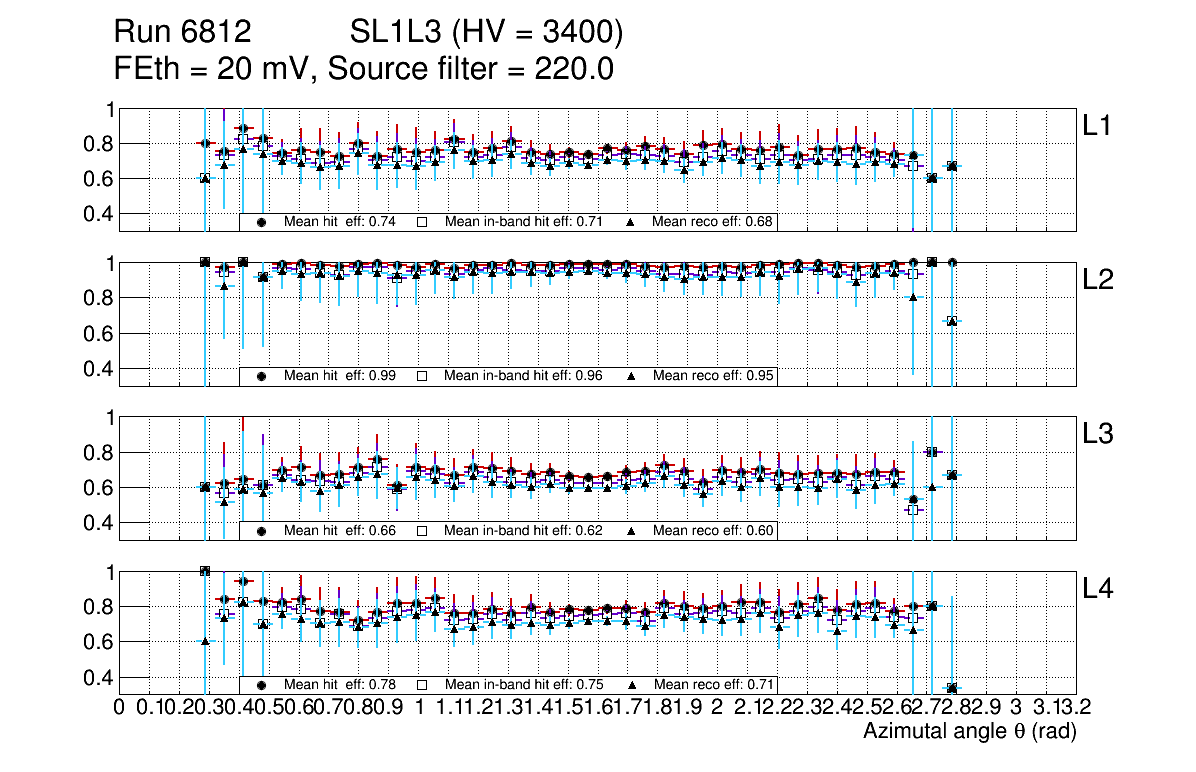Click the triangle marker in L1 legend

click(632, 222)
